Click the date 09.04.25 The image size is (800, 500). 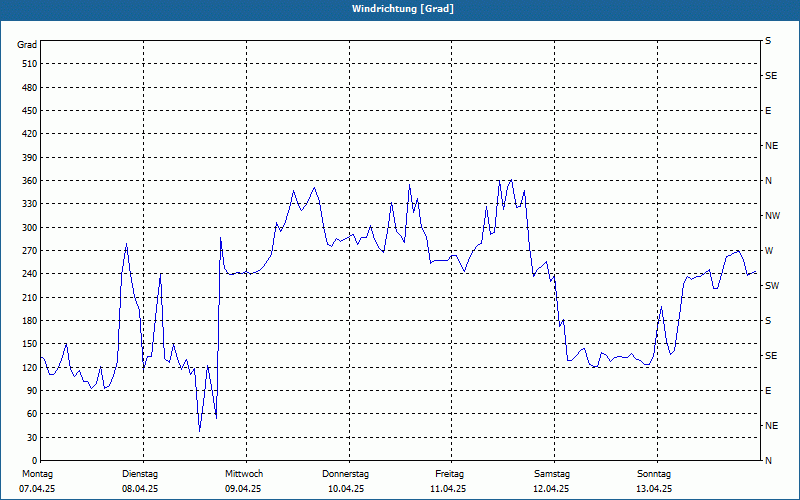coord(243,489)
